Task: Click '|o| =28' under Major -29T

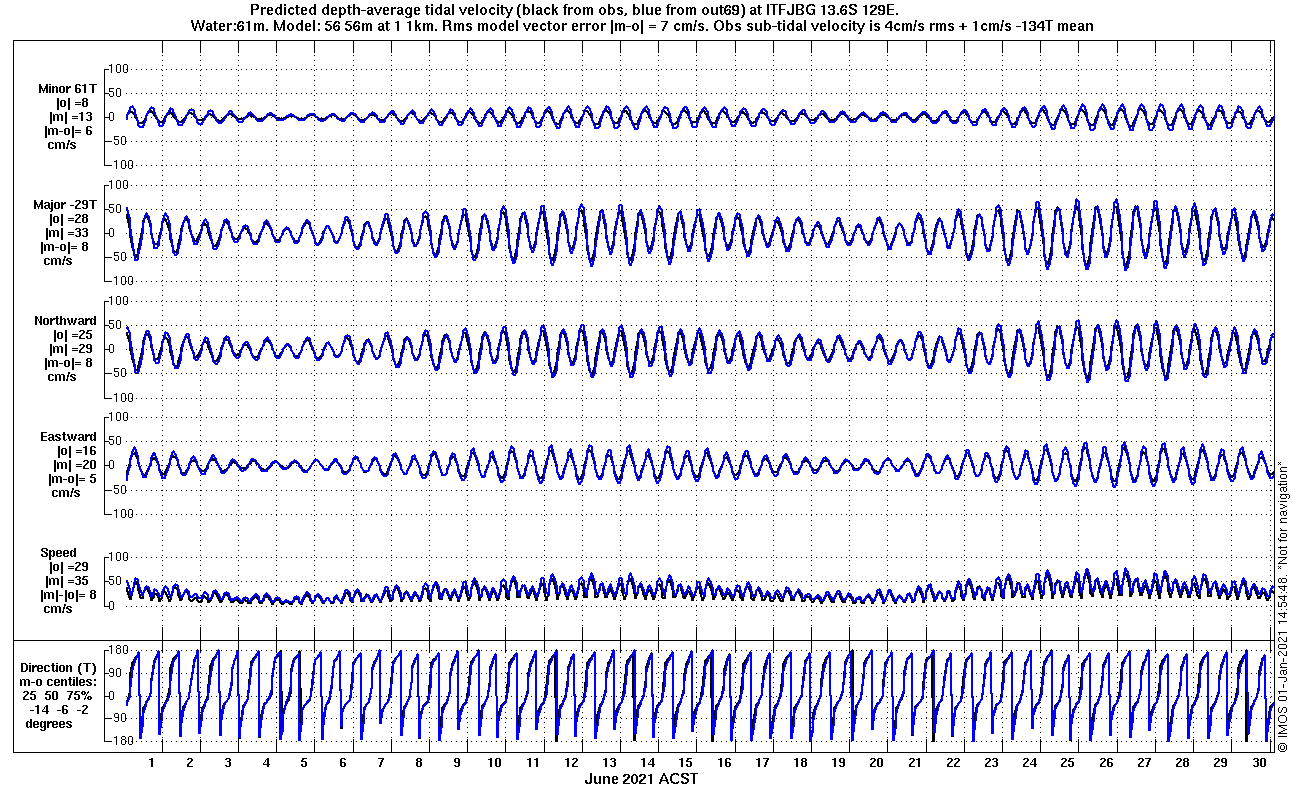Action: [x=69, y=219]
